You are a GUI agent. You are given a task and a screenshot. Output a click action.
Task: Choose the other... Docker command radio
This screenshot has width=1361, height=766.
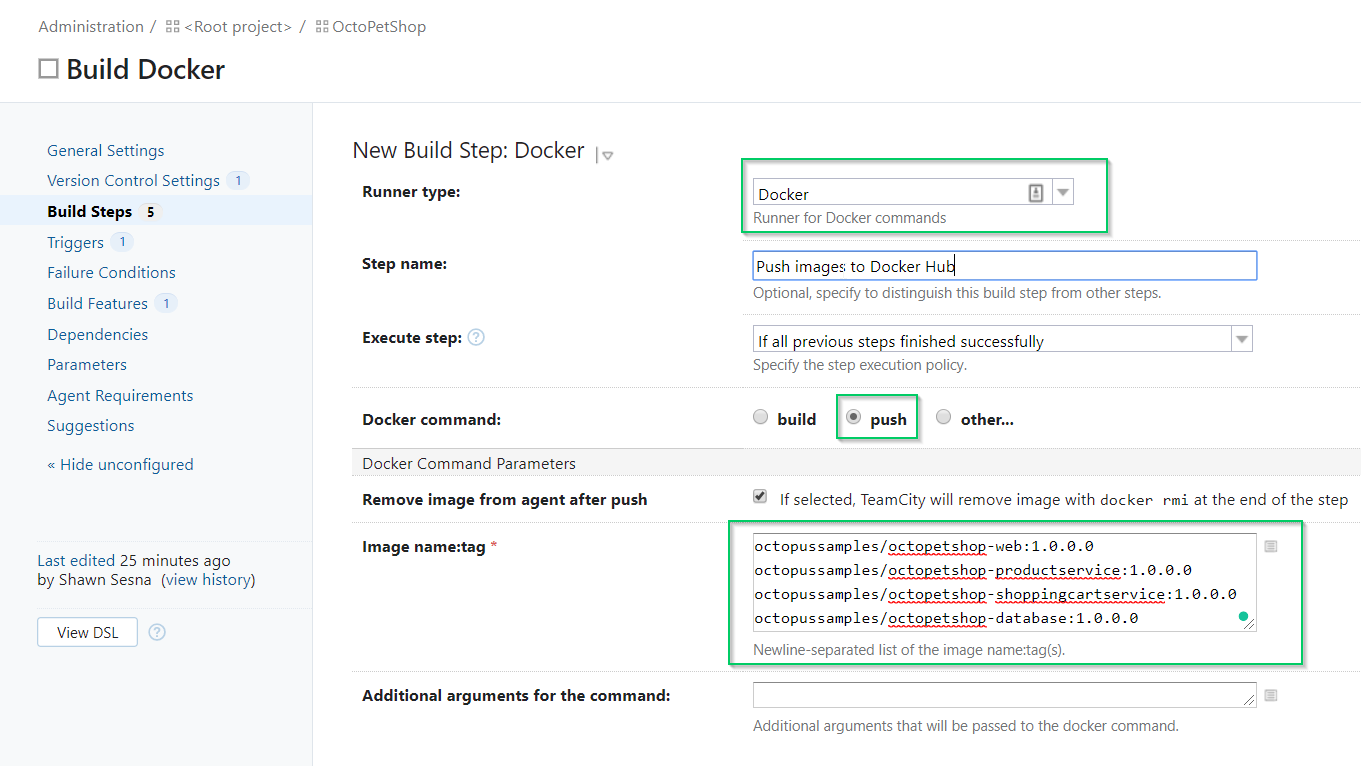pyautogui.click(x=944, y=418)
